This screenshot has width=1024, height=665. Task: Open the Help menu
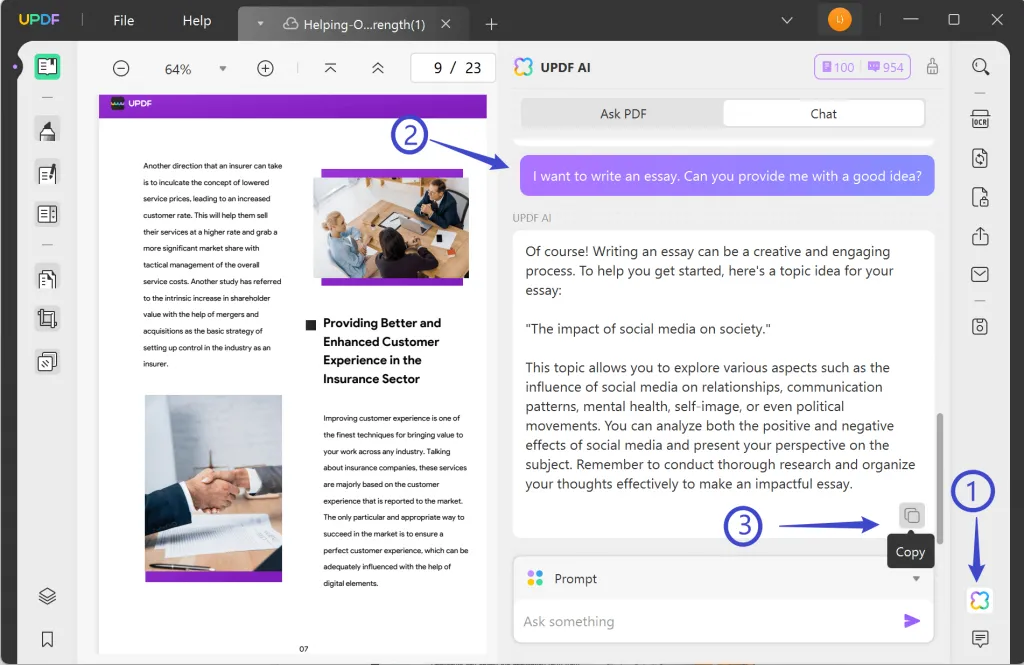(197, 20)
